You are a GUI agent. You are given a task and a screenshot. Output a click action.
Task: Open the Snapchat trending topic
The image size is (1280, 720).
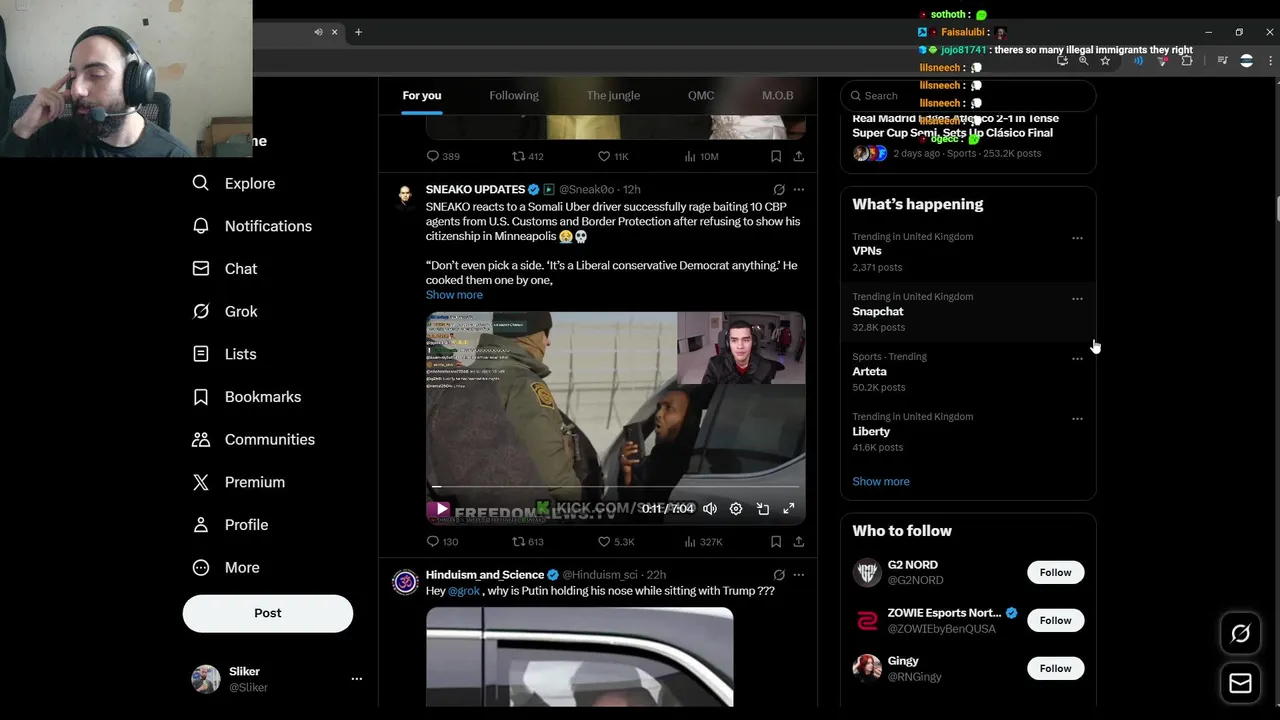(x=968, y=312)
